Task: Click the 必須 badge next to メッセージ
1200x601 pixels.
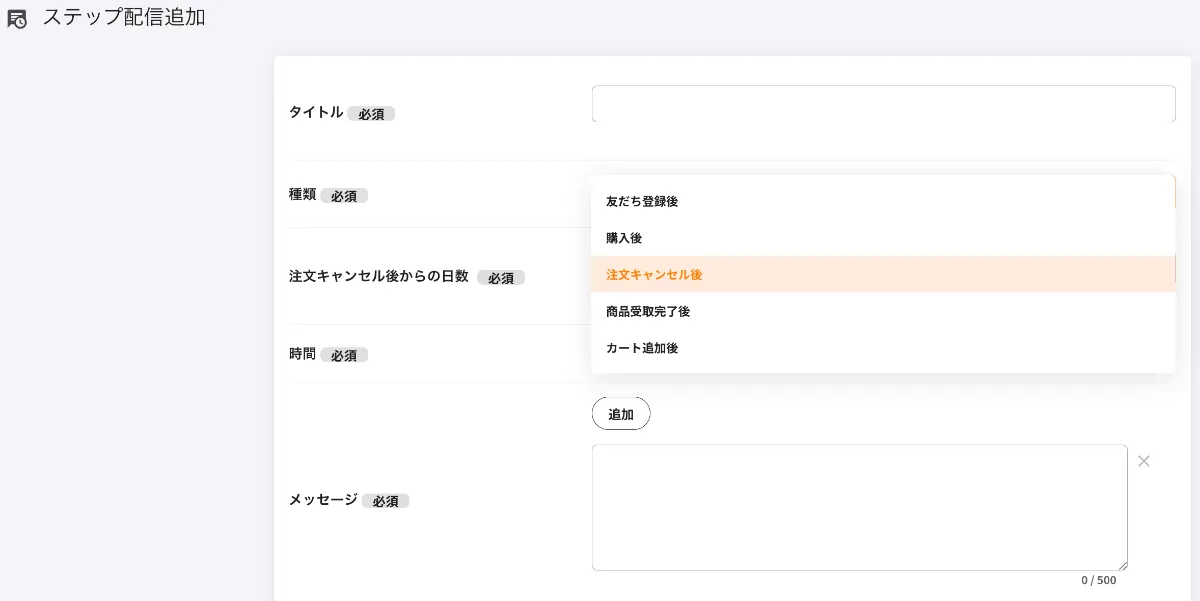Action: click(386, 501)
